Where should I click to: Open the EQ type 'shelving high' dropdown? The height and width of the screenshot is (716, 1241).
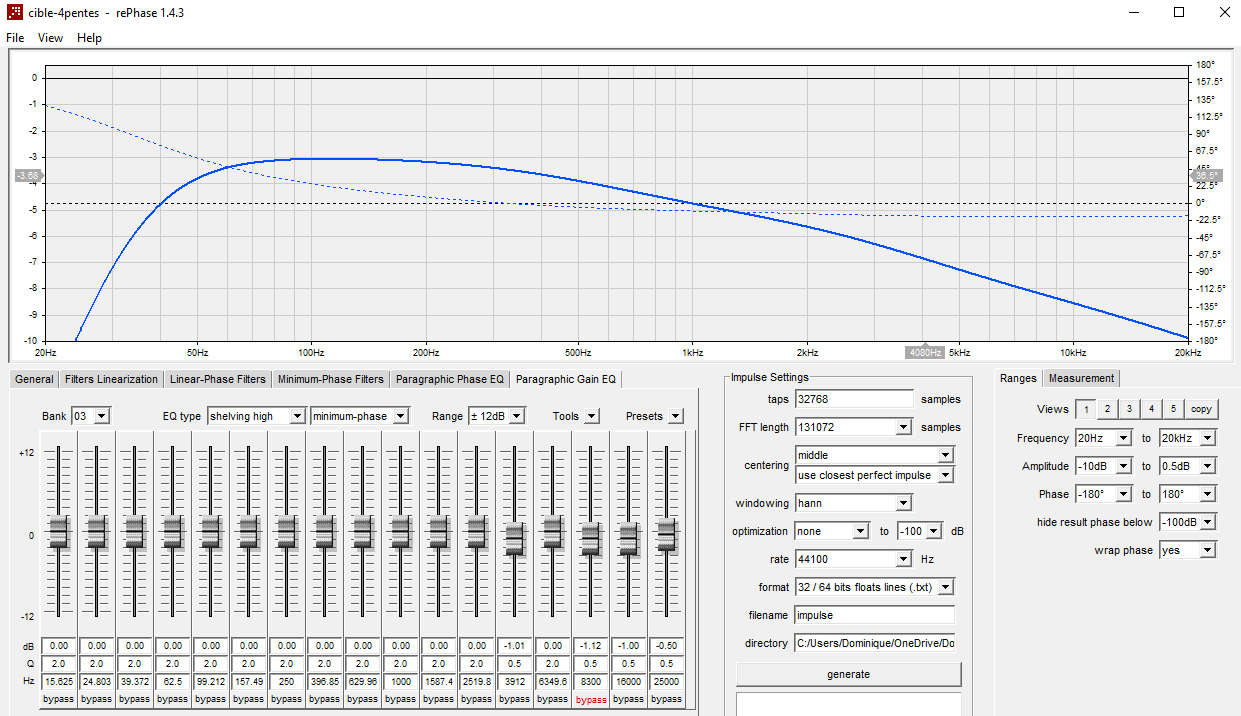297,416
